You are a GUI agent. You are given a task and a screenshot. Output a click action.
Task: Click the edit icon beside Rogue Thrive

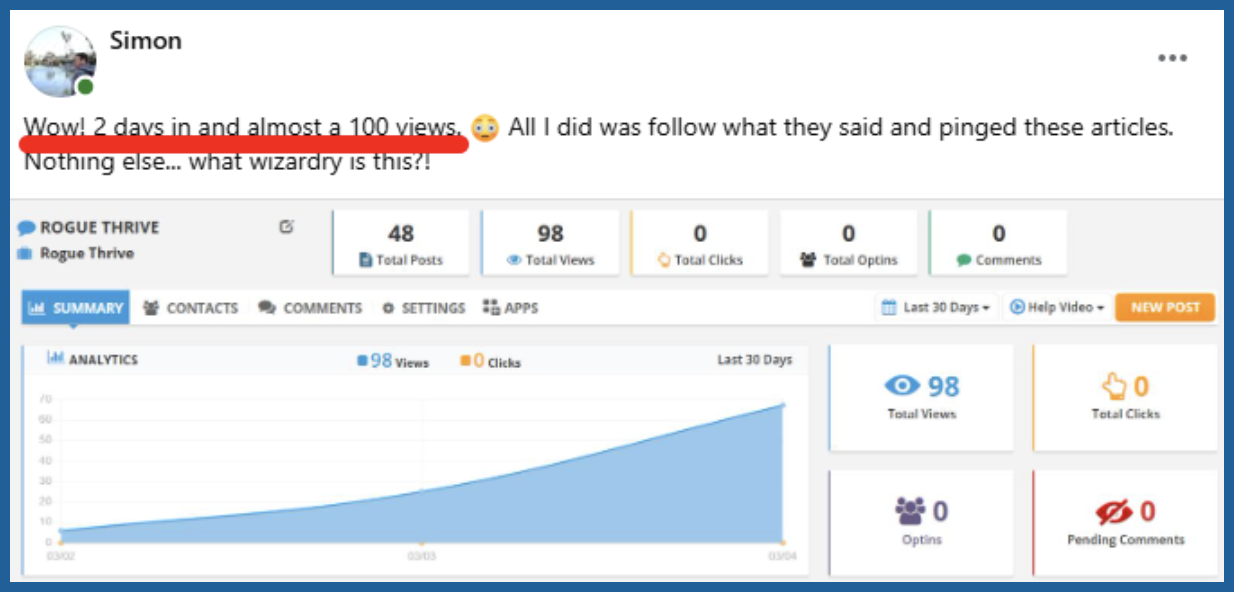286,228
